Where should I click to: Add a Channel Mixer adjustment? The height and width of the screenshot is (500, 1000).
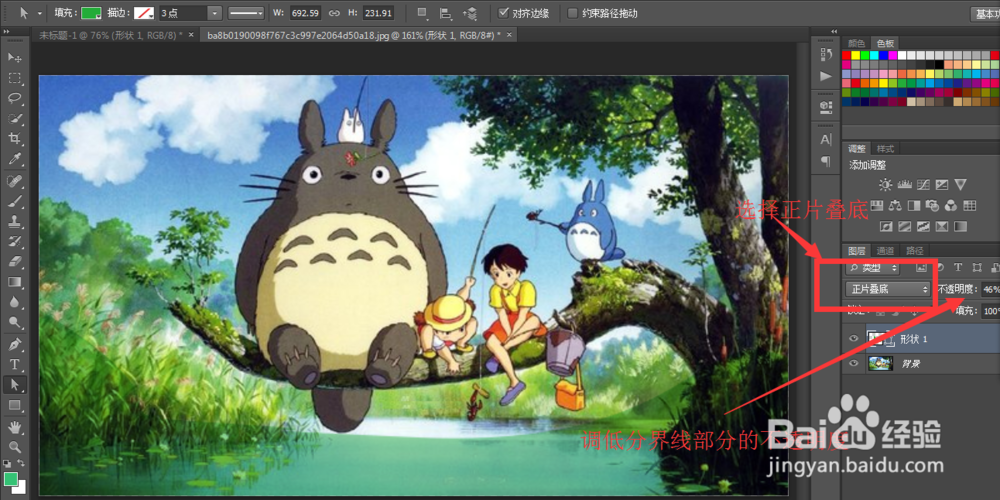coord(951,205)
